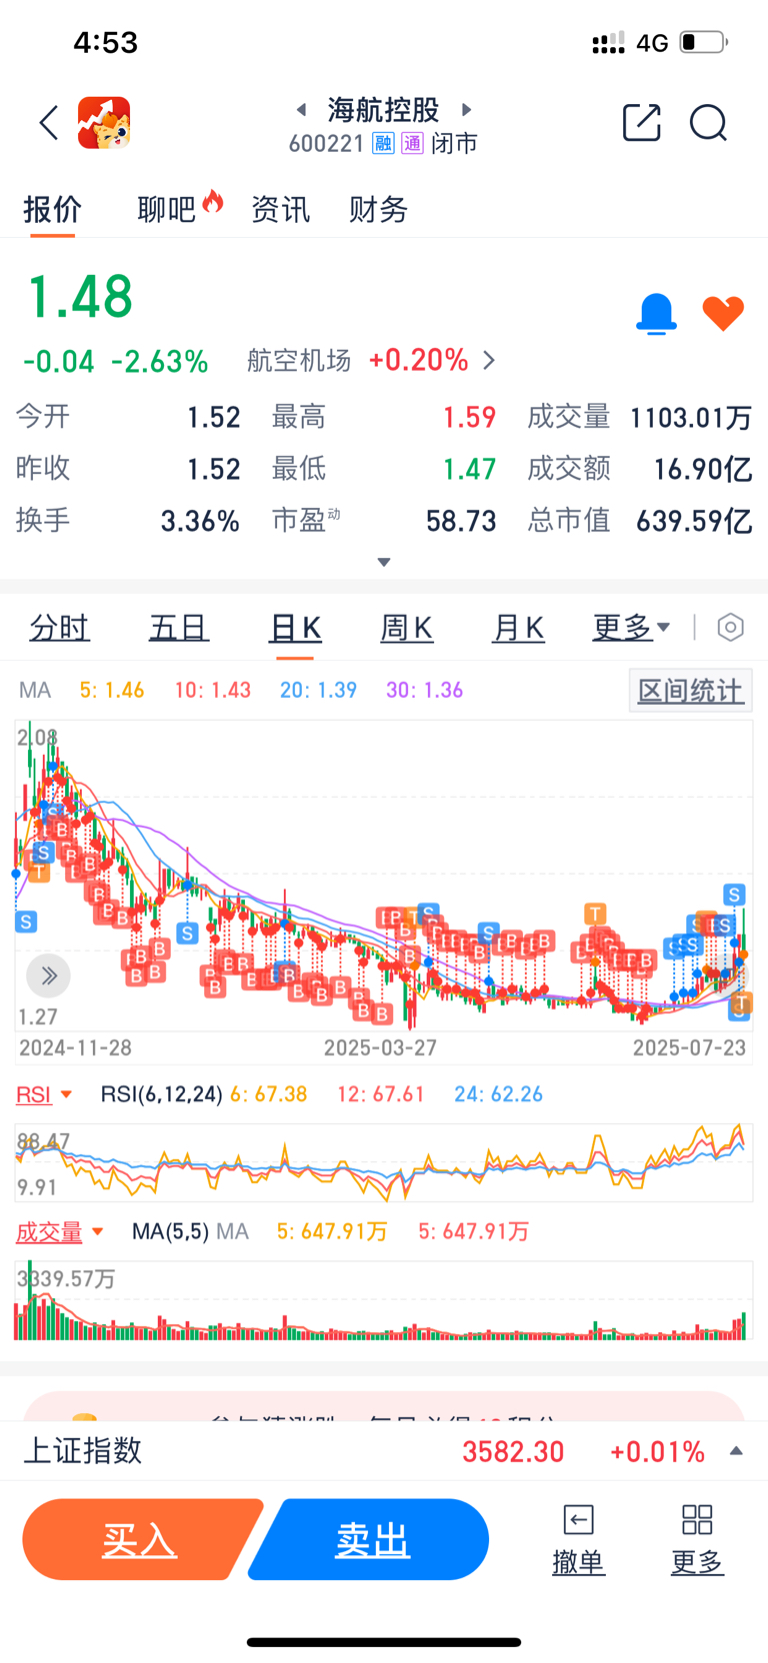Select the 五日 chart tab

click(179, 628)
